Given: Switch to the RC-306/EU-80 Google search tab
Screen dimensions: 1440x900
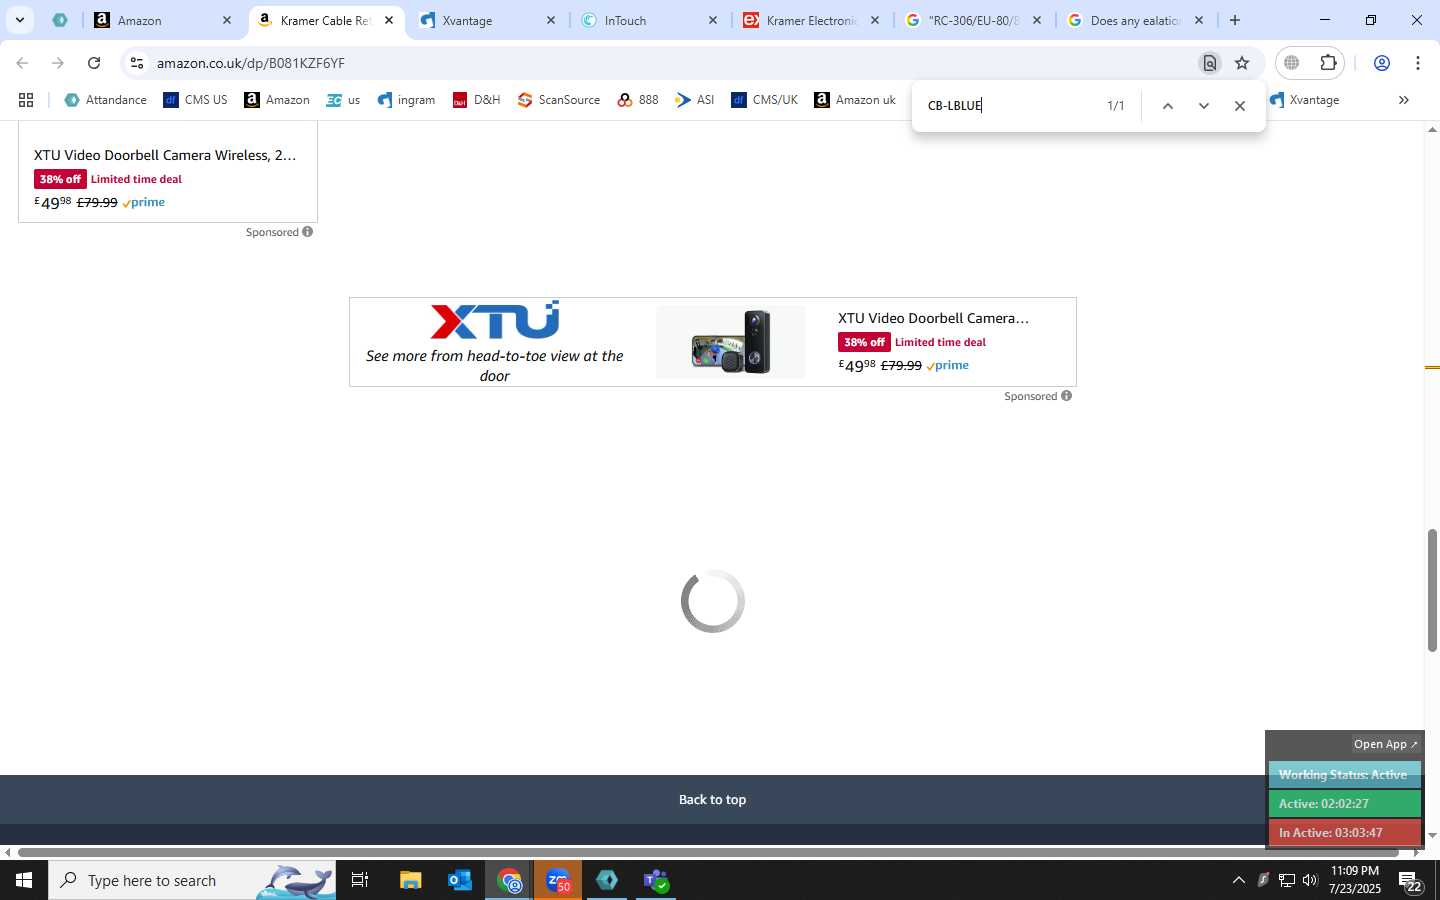Looking at the screenshot, I should tap(974, 20).
